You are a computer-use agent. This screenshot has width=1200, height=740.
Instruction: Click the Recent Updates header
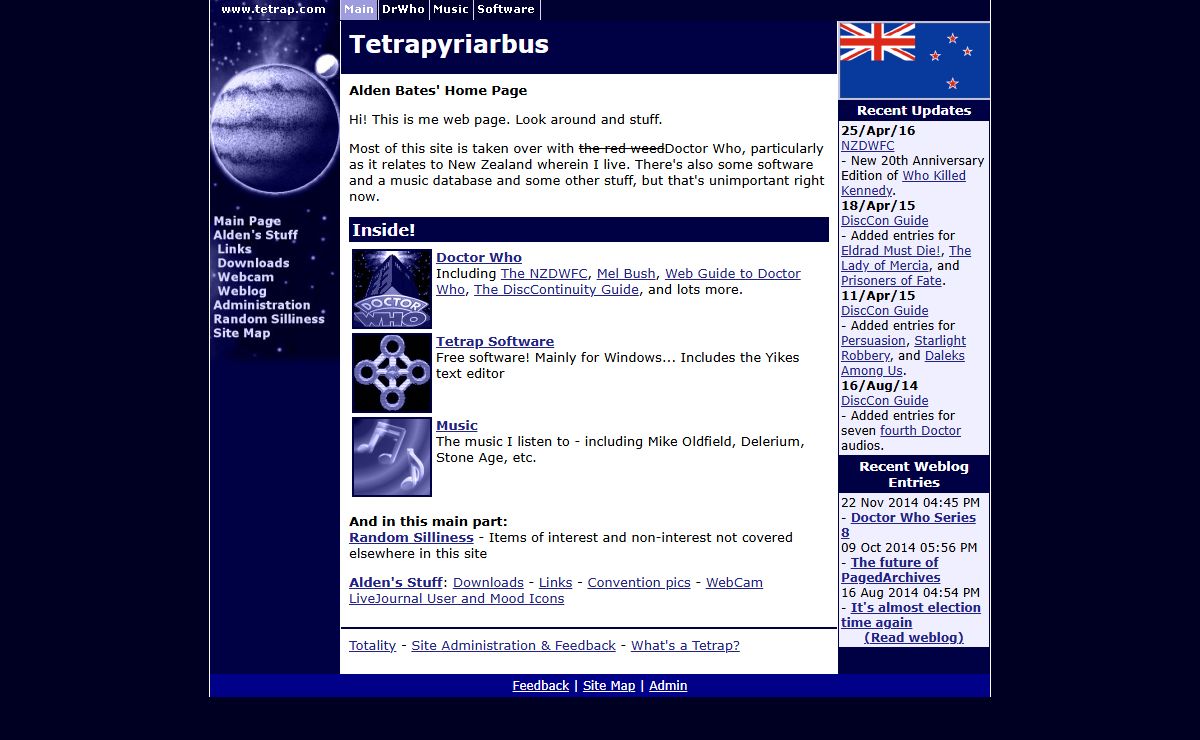click(914, 110)
